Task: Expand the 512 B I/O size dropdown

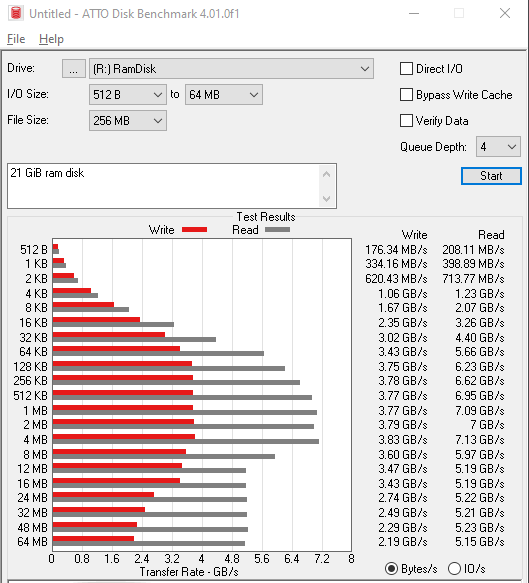Action: tap(128, 95)
